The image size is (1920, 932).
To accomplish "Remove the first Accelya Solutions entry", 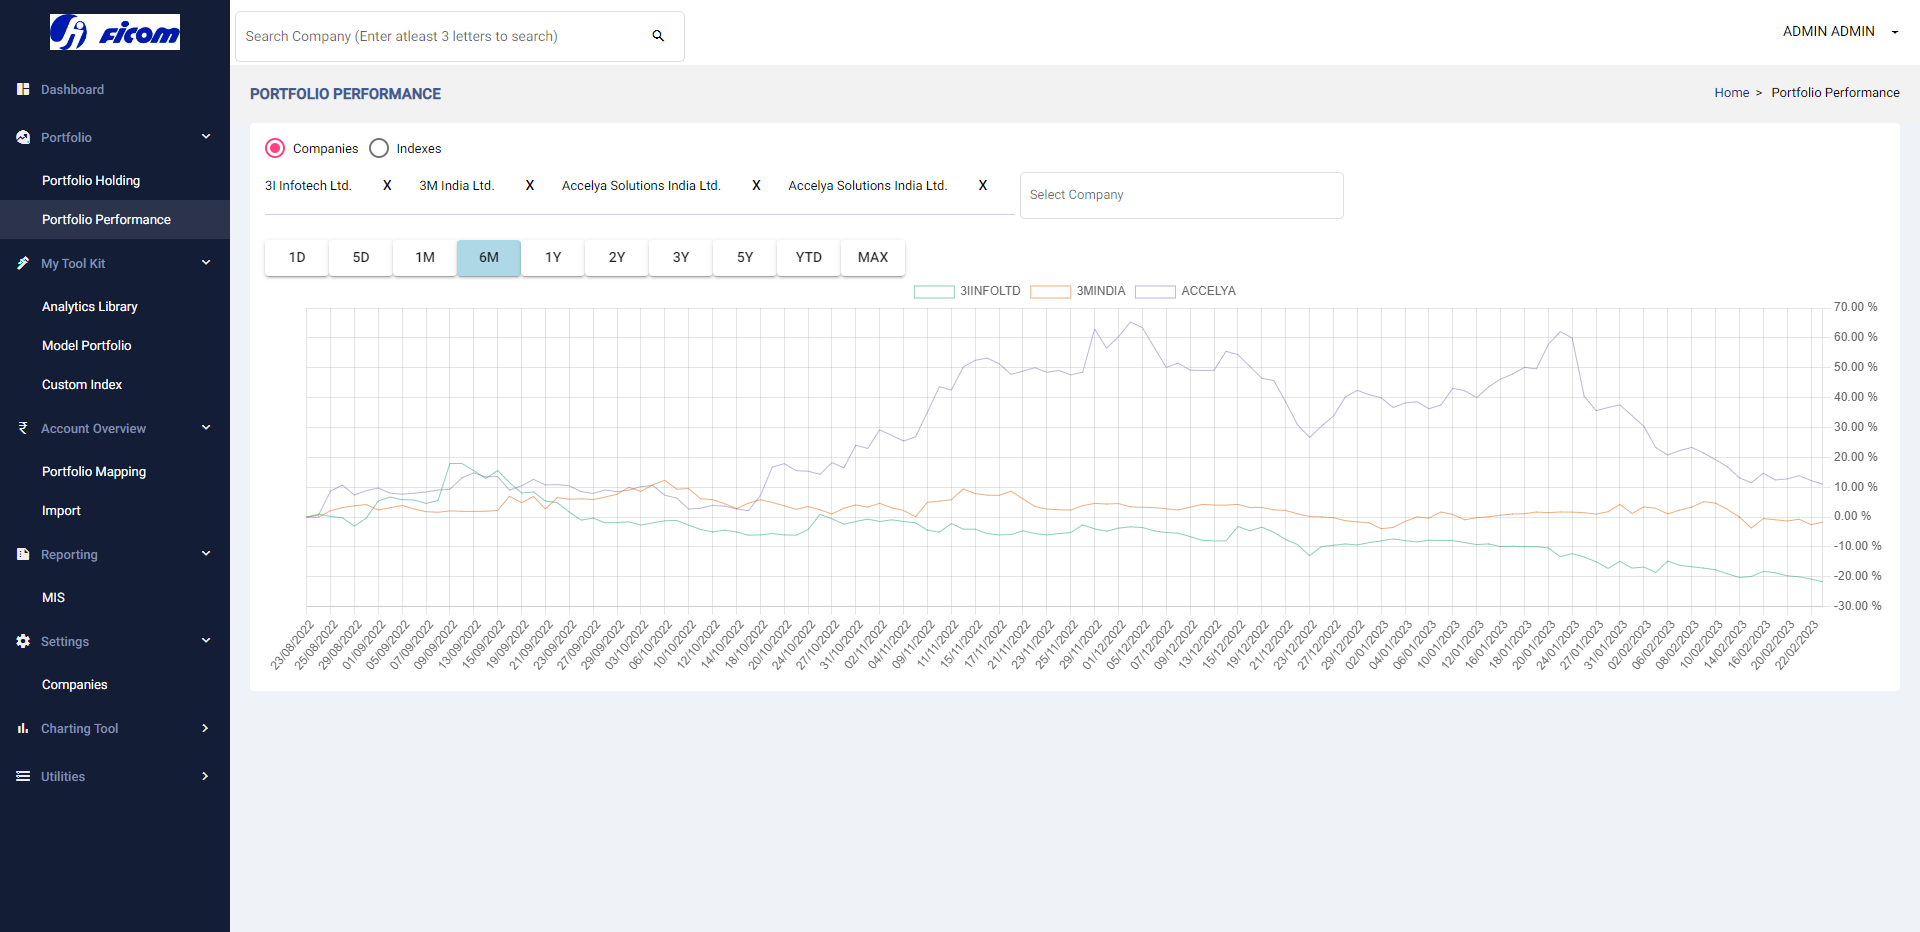I will 756,186.
